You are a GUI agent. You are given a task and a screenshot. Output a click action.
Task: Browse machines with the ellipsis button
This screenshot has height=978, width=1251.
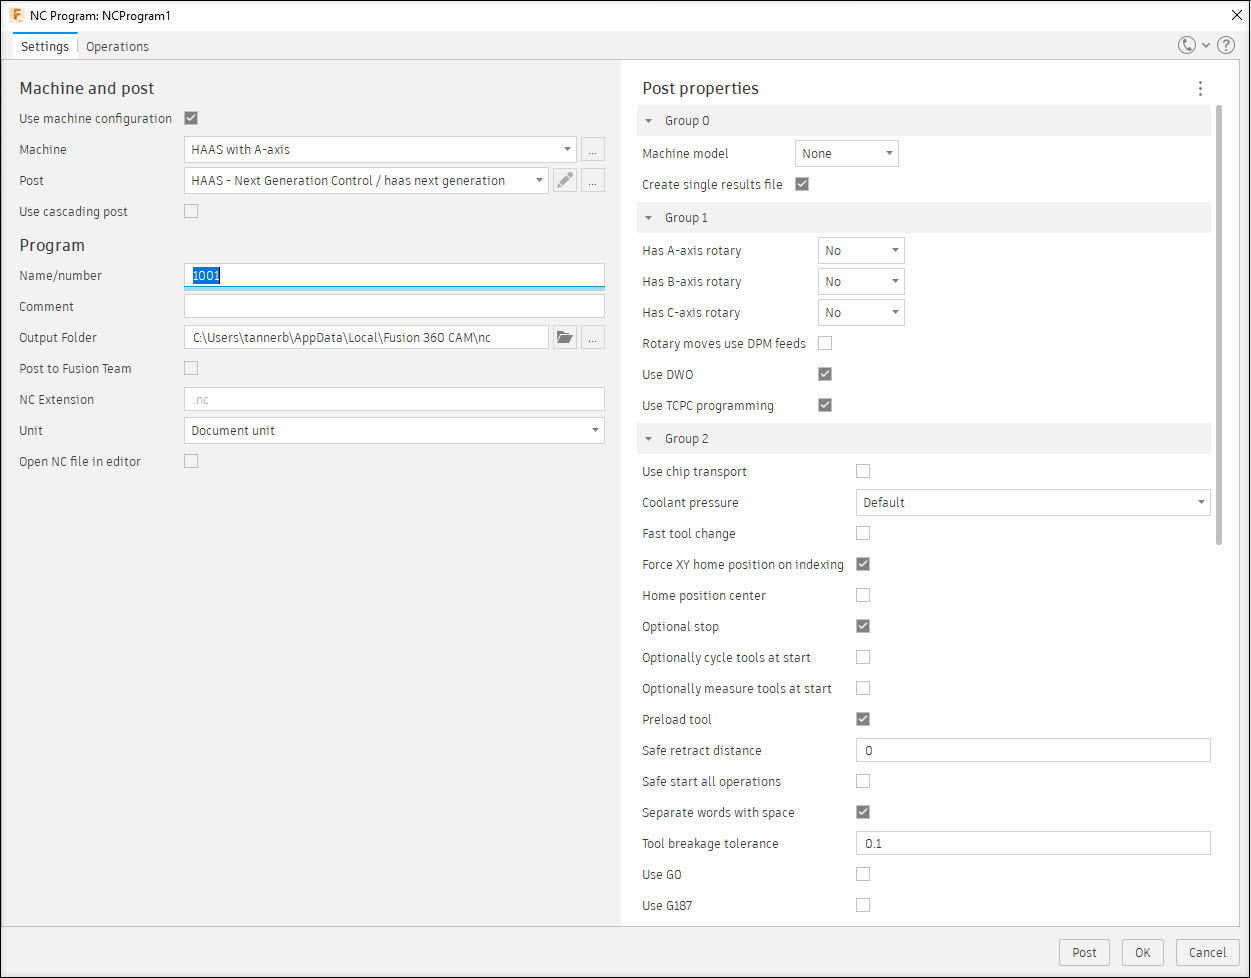tap(593, 150)
